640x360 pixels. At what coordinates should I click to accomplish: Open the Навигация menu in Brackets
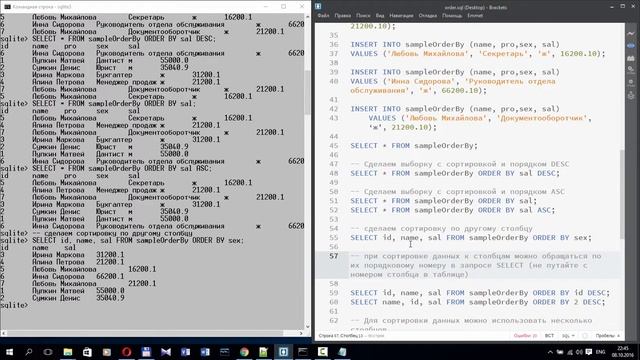(401, 16)
